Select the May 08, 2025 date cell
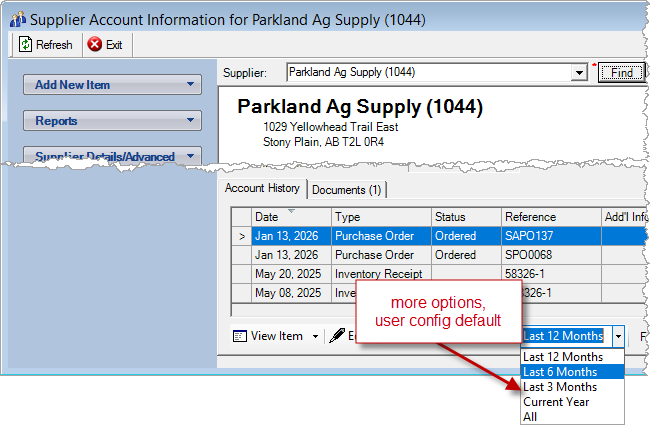Image resolution: width=650 pixels, height=425 pixels. click(x=291, y=293)
